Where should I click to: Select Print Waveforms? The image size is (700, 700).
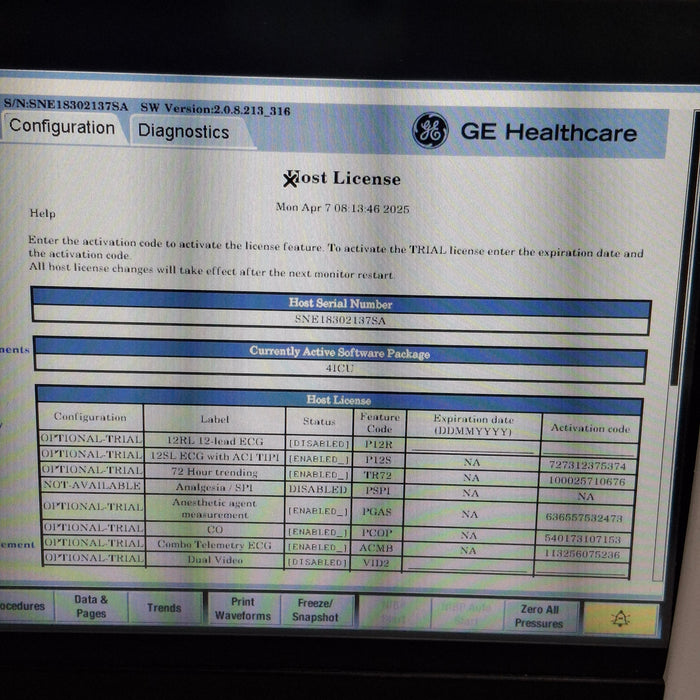[x=243, y=609]
